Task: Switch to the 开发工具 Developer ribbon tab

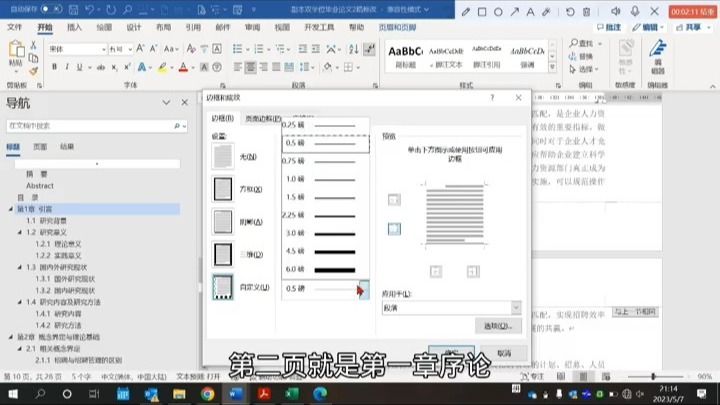Action: click(319, 28)
